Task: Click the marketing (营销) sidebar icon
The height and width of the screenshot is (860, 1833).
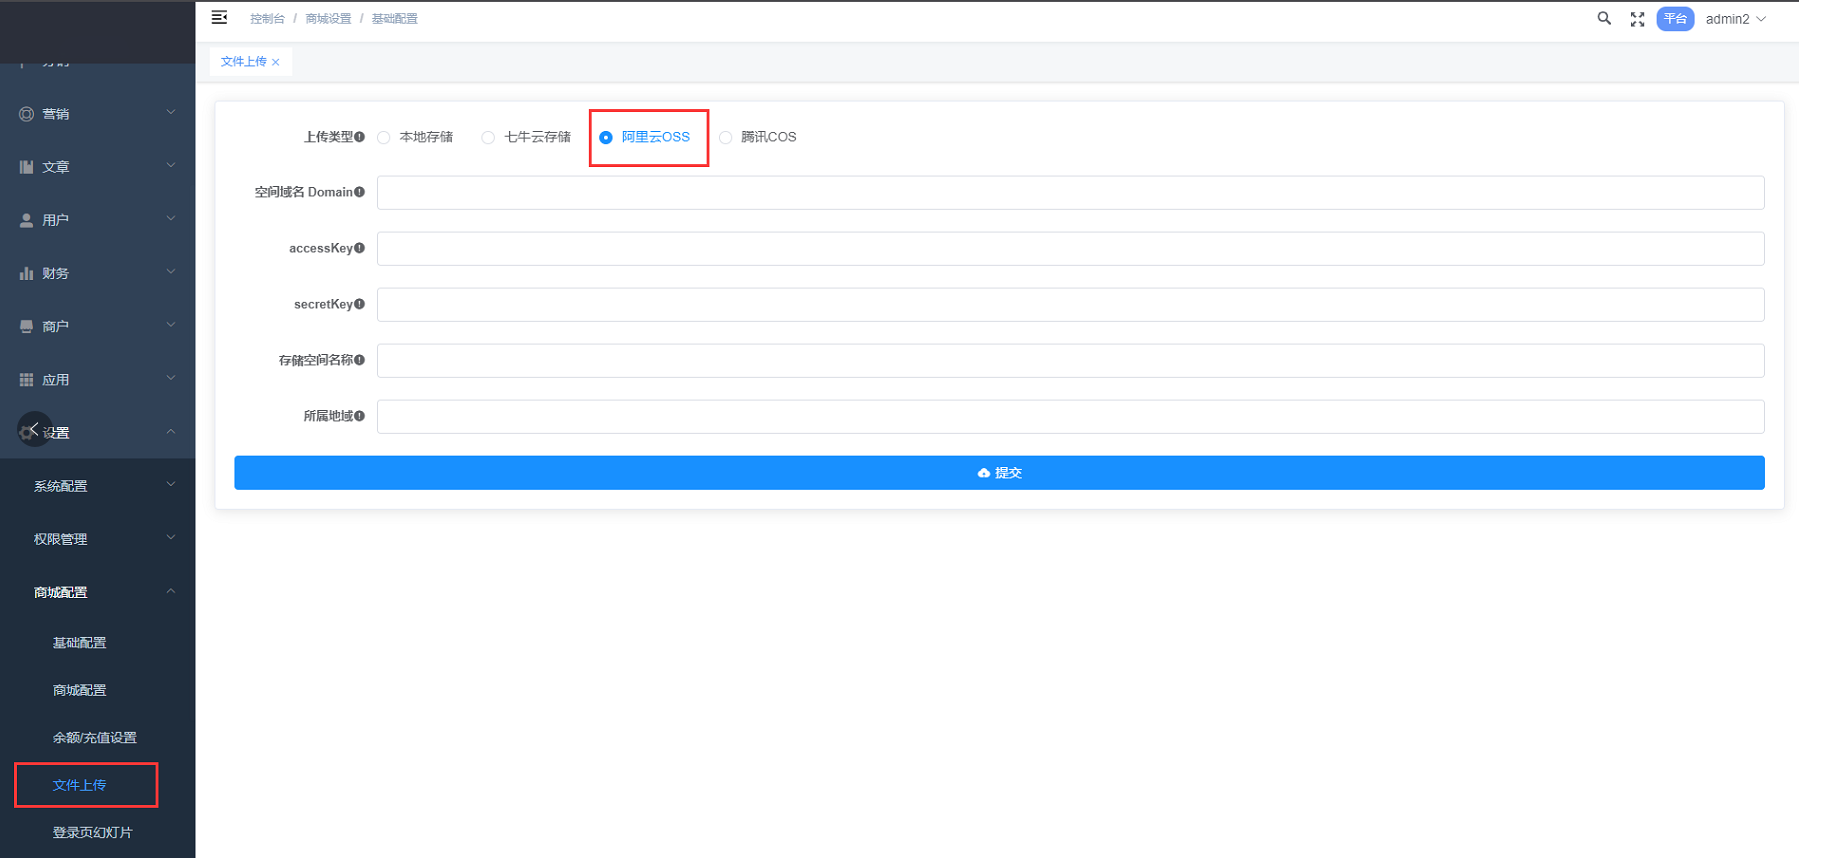Action: pyautogui.click(x=26, y=114)
